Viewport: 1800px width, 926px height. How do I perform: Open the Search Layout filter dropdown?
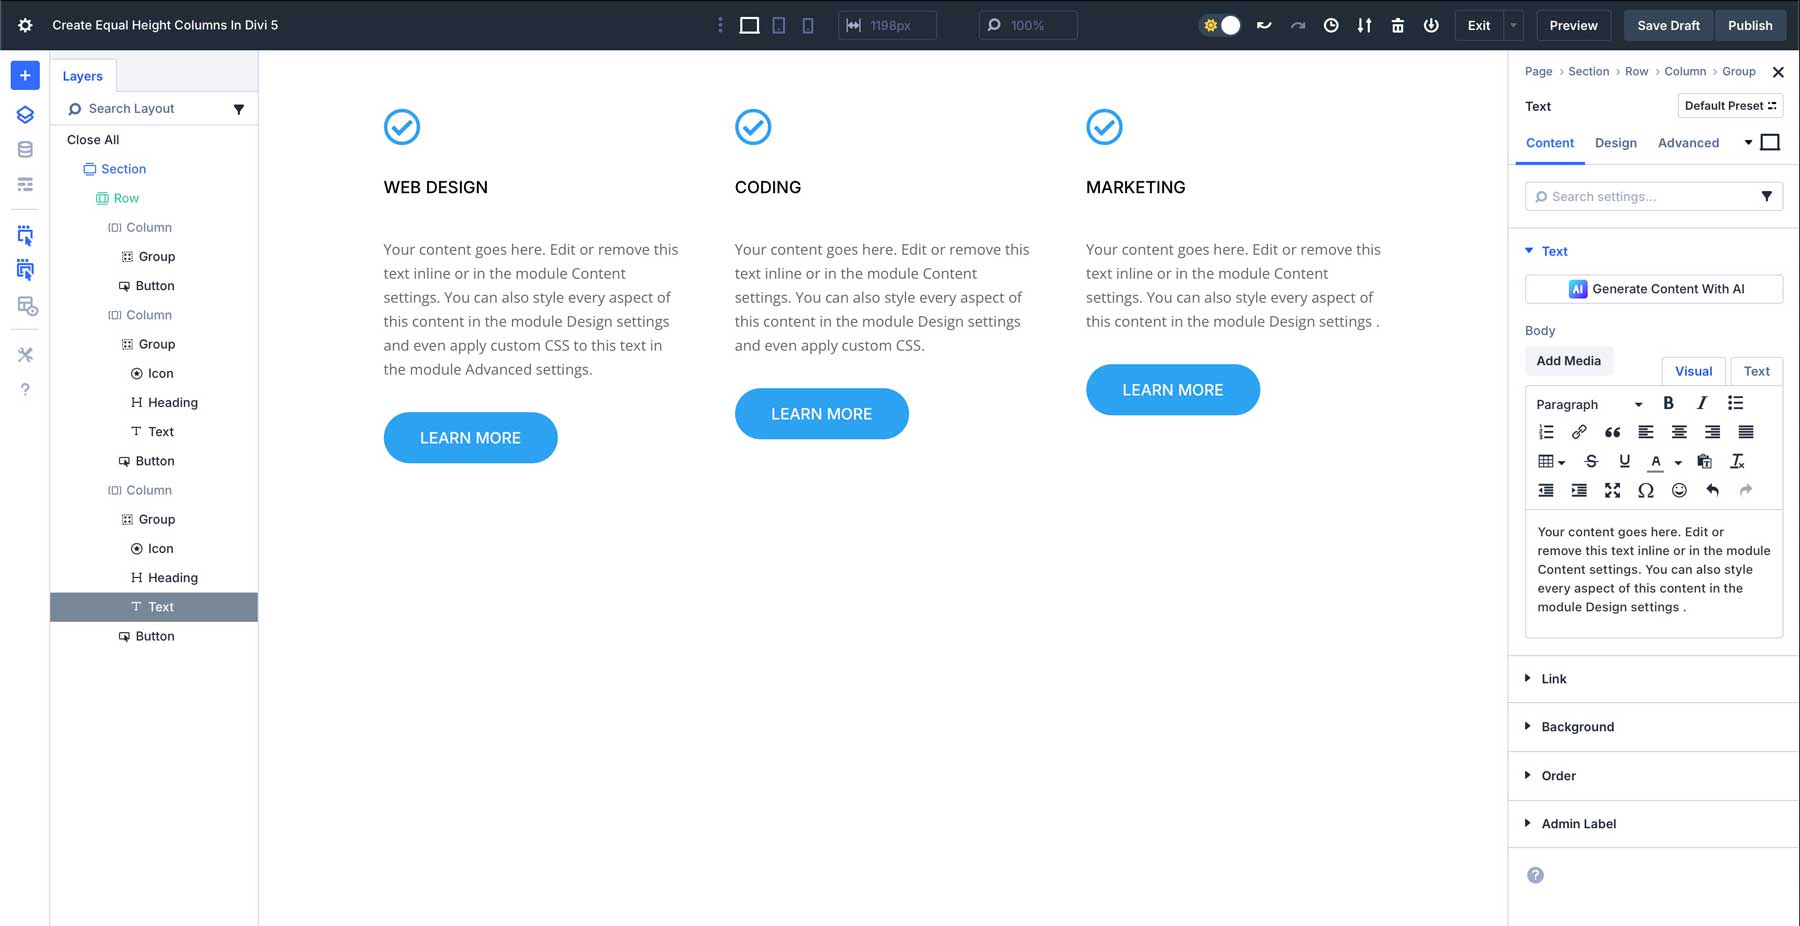[x=239, y=109]
